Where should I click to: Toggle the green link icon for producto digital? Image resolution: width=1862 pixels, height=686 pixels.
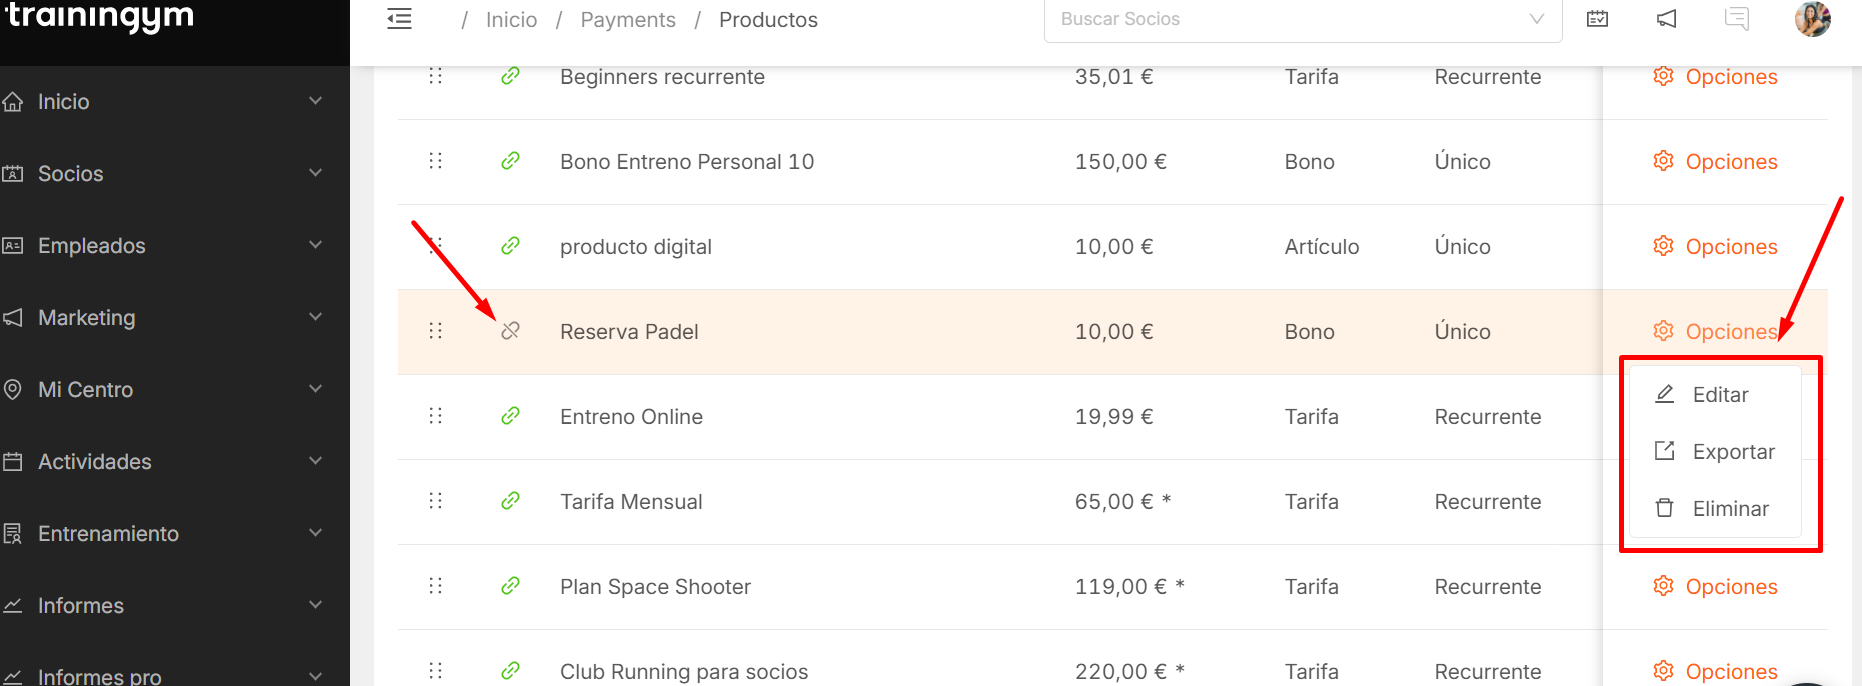click(510, 246)
